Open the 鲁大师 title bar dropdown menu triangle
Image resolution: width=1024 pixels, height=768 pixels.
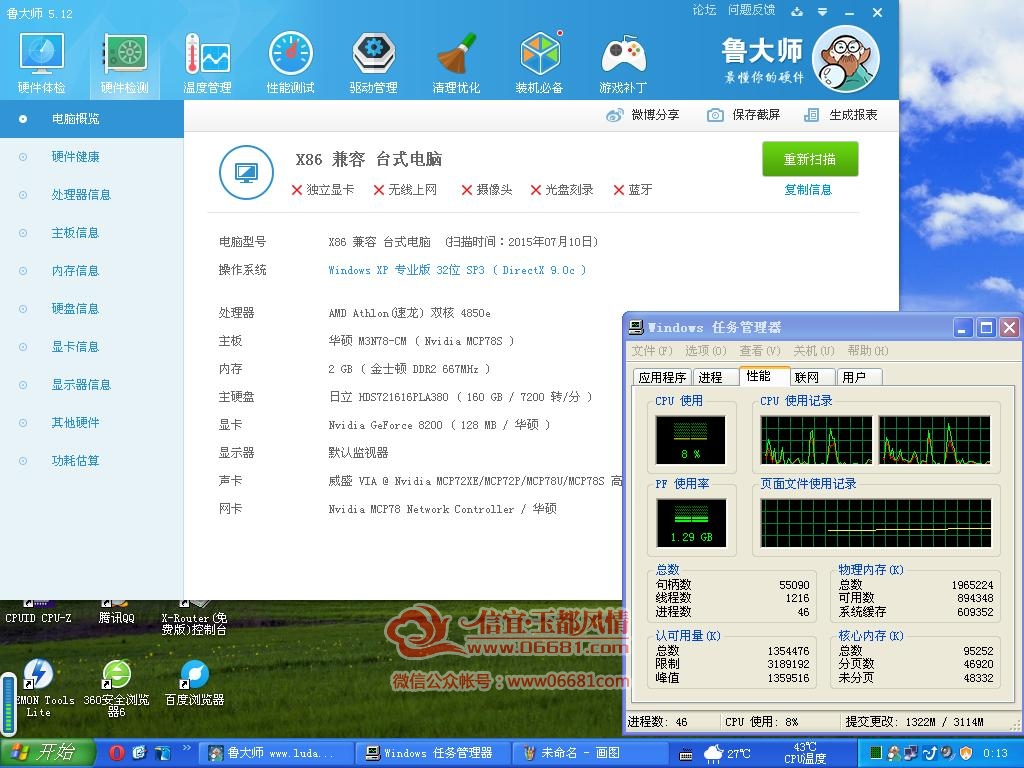(822, 12)
